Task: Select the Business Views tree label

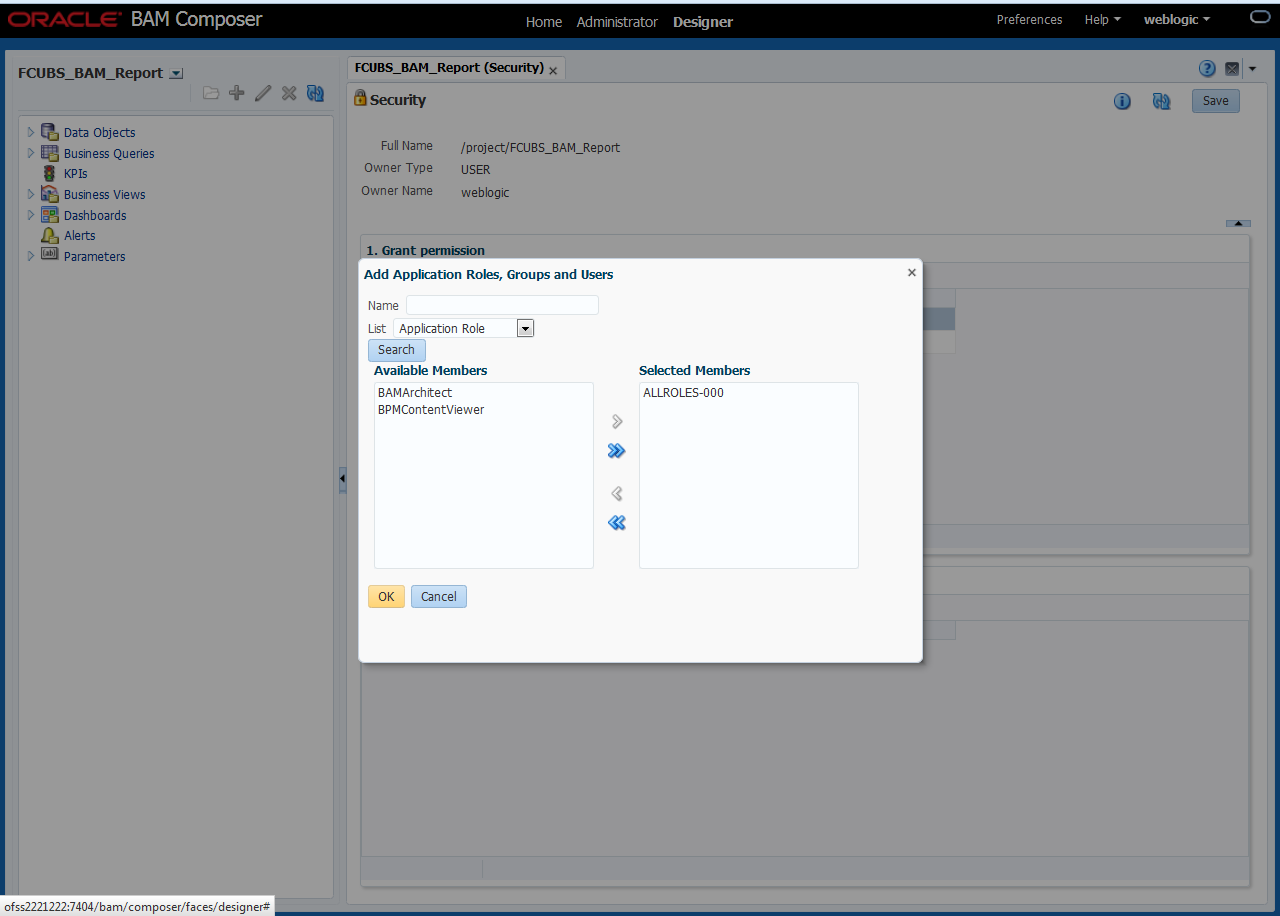Action: [x=104, y=195]
